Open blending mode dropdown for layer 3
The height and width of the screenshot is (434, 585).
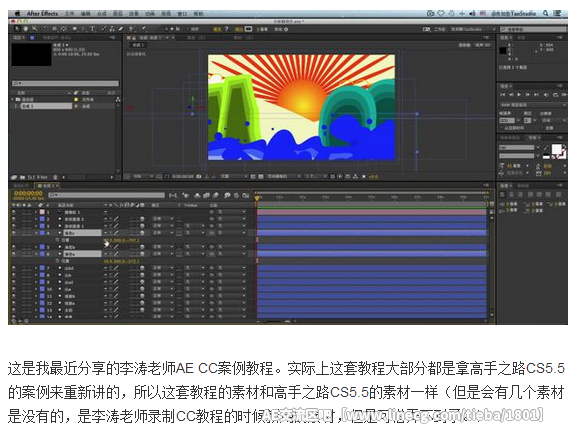pyautogui.click(x=163, y=226)
